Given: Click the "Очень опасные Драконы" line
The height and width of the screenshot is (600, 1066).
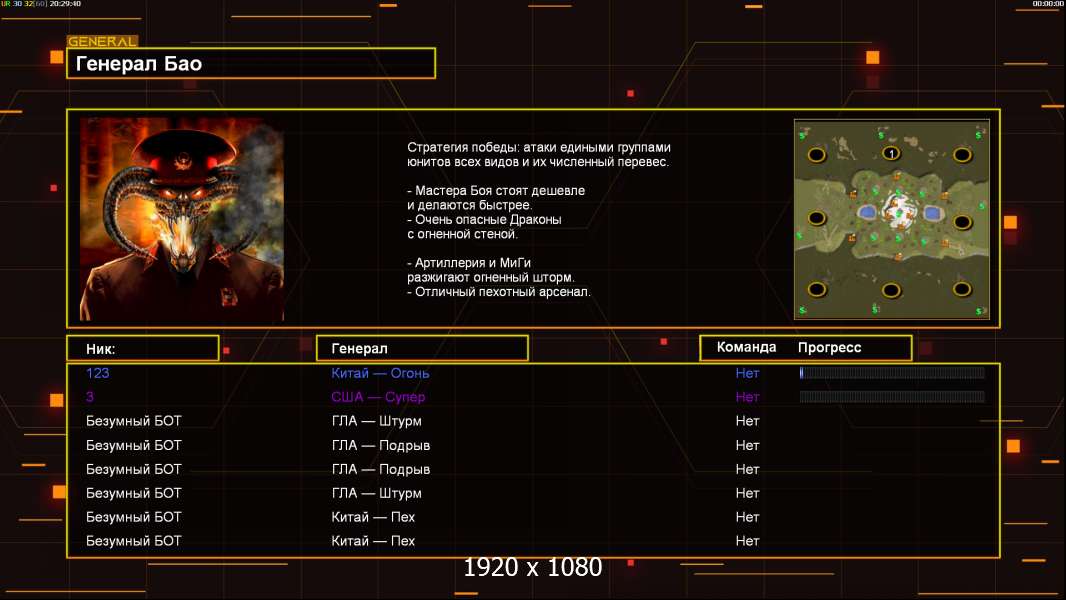Looking at the screenshot, I should [x=485, y=219].
